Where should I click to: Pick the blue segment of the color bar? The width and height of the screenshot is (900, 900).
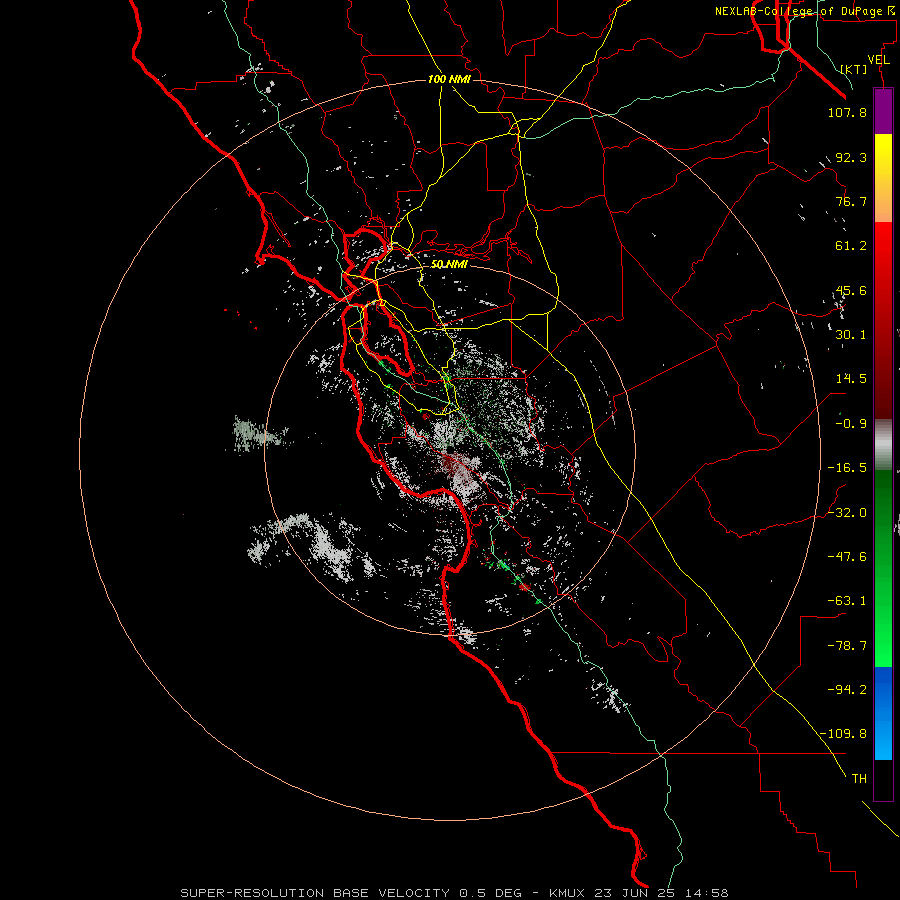[883, 713]
